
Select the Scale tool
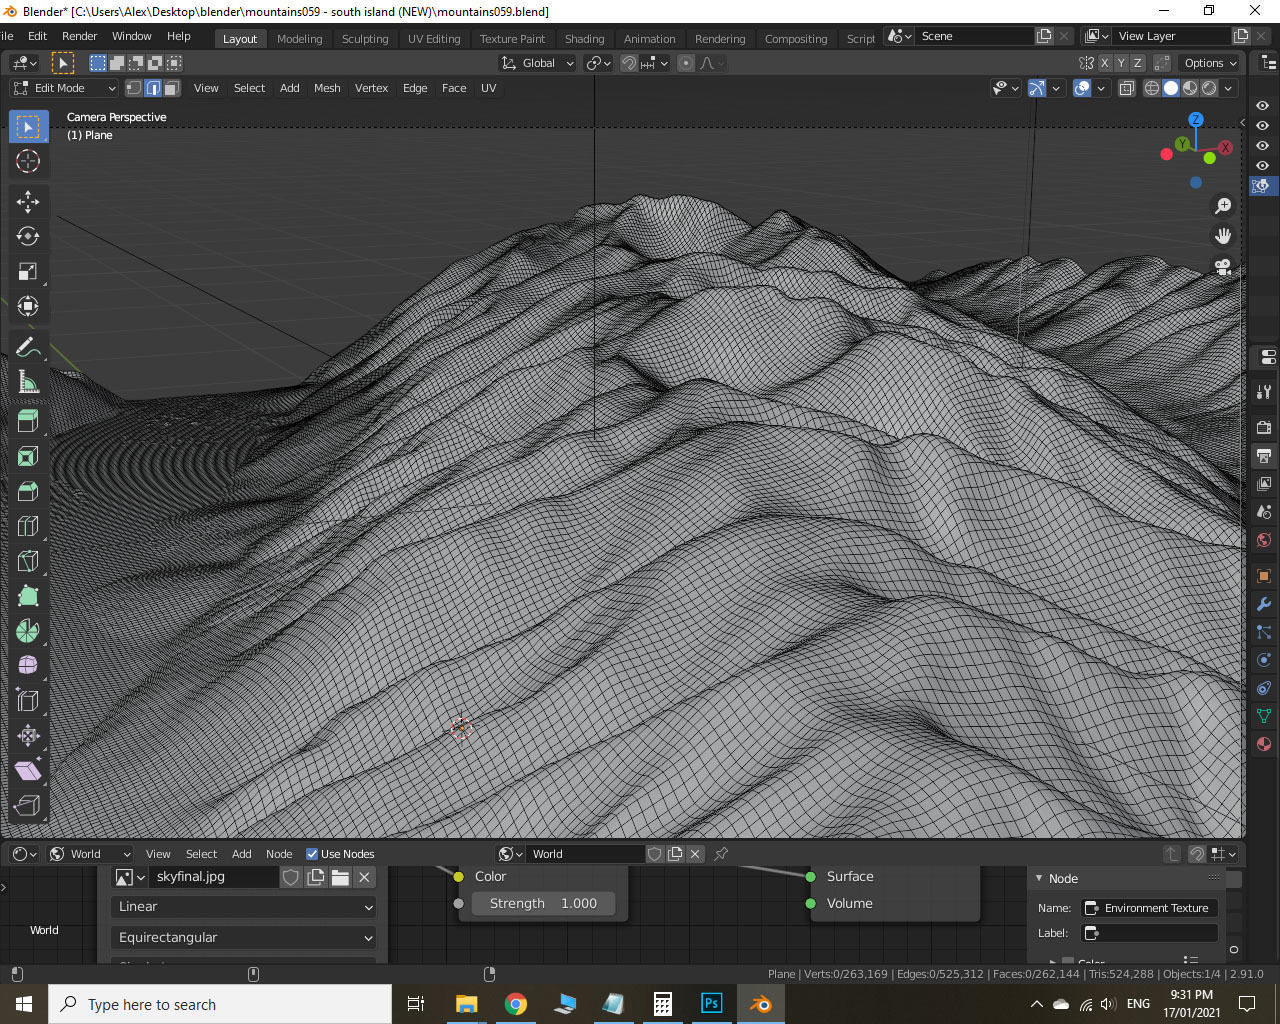[28, 271]
